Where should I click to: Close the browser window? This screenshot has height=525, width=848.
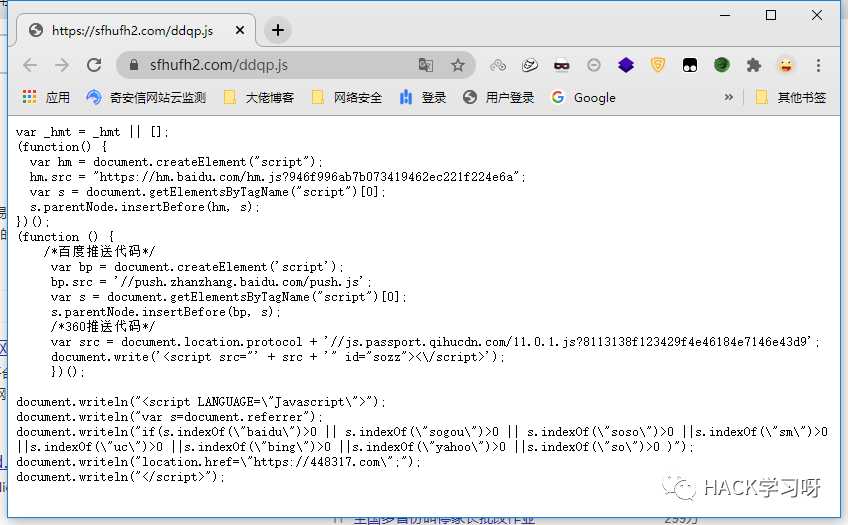[x=817, y=16]
